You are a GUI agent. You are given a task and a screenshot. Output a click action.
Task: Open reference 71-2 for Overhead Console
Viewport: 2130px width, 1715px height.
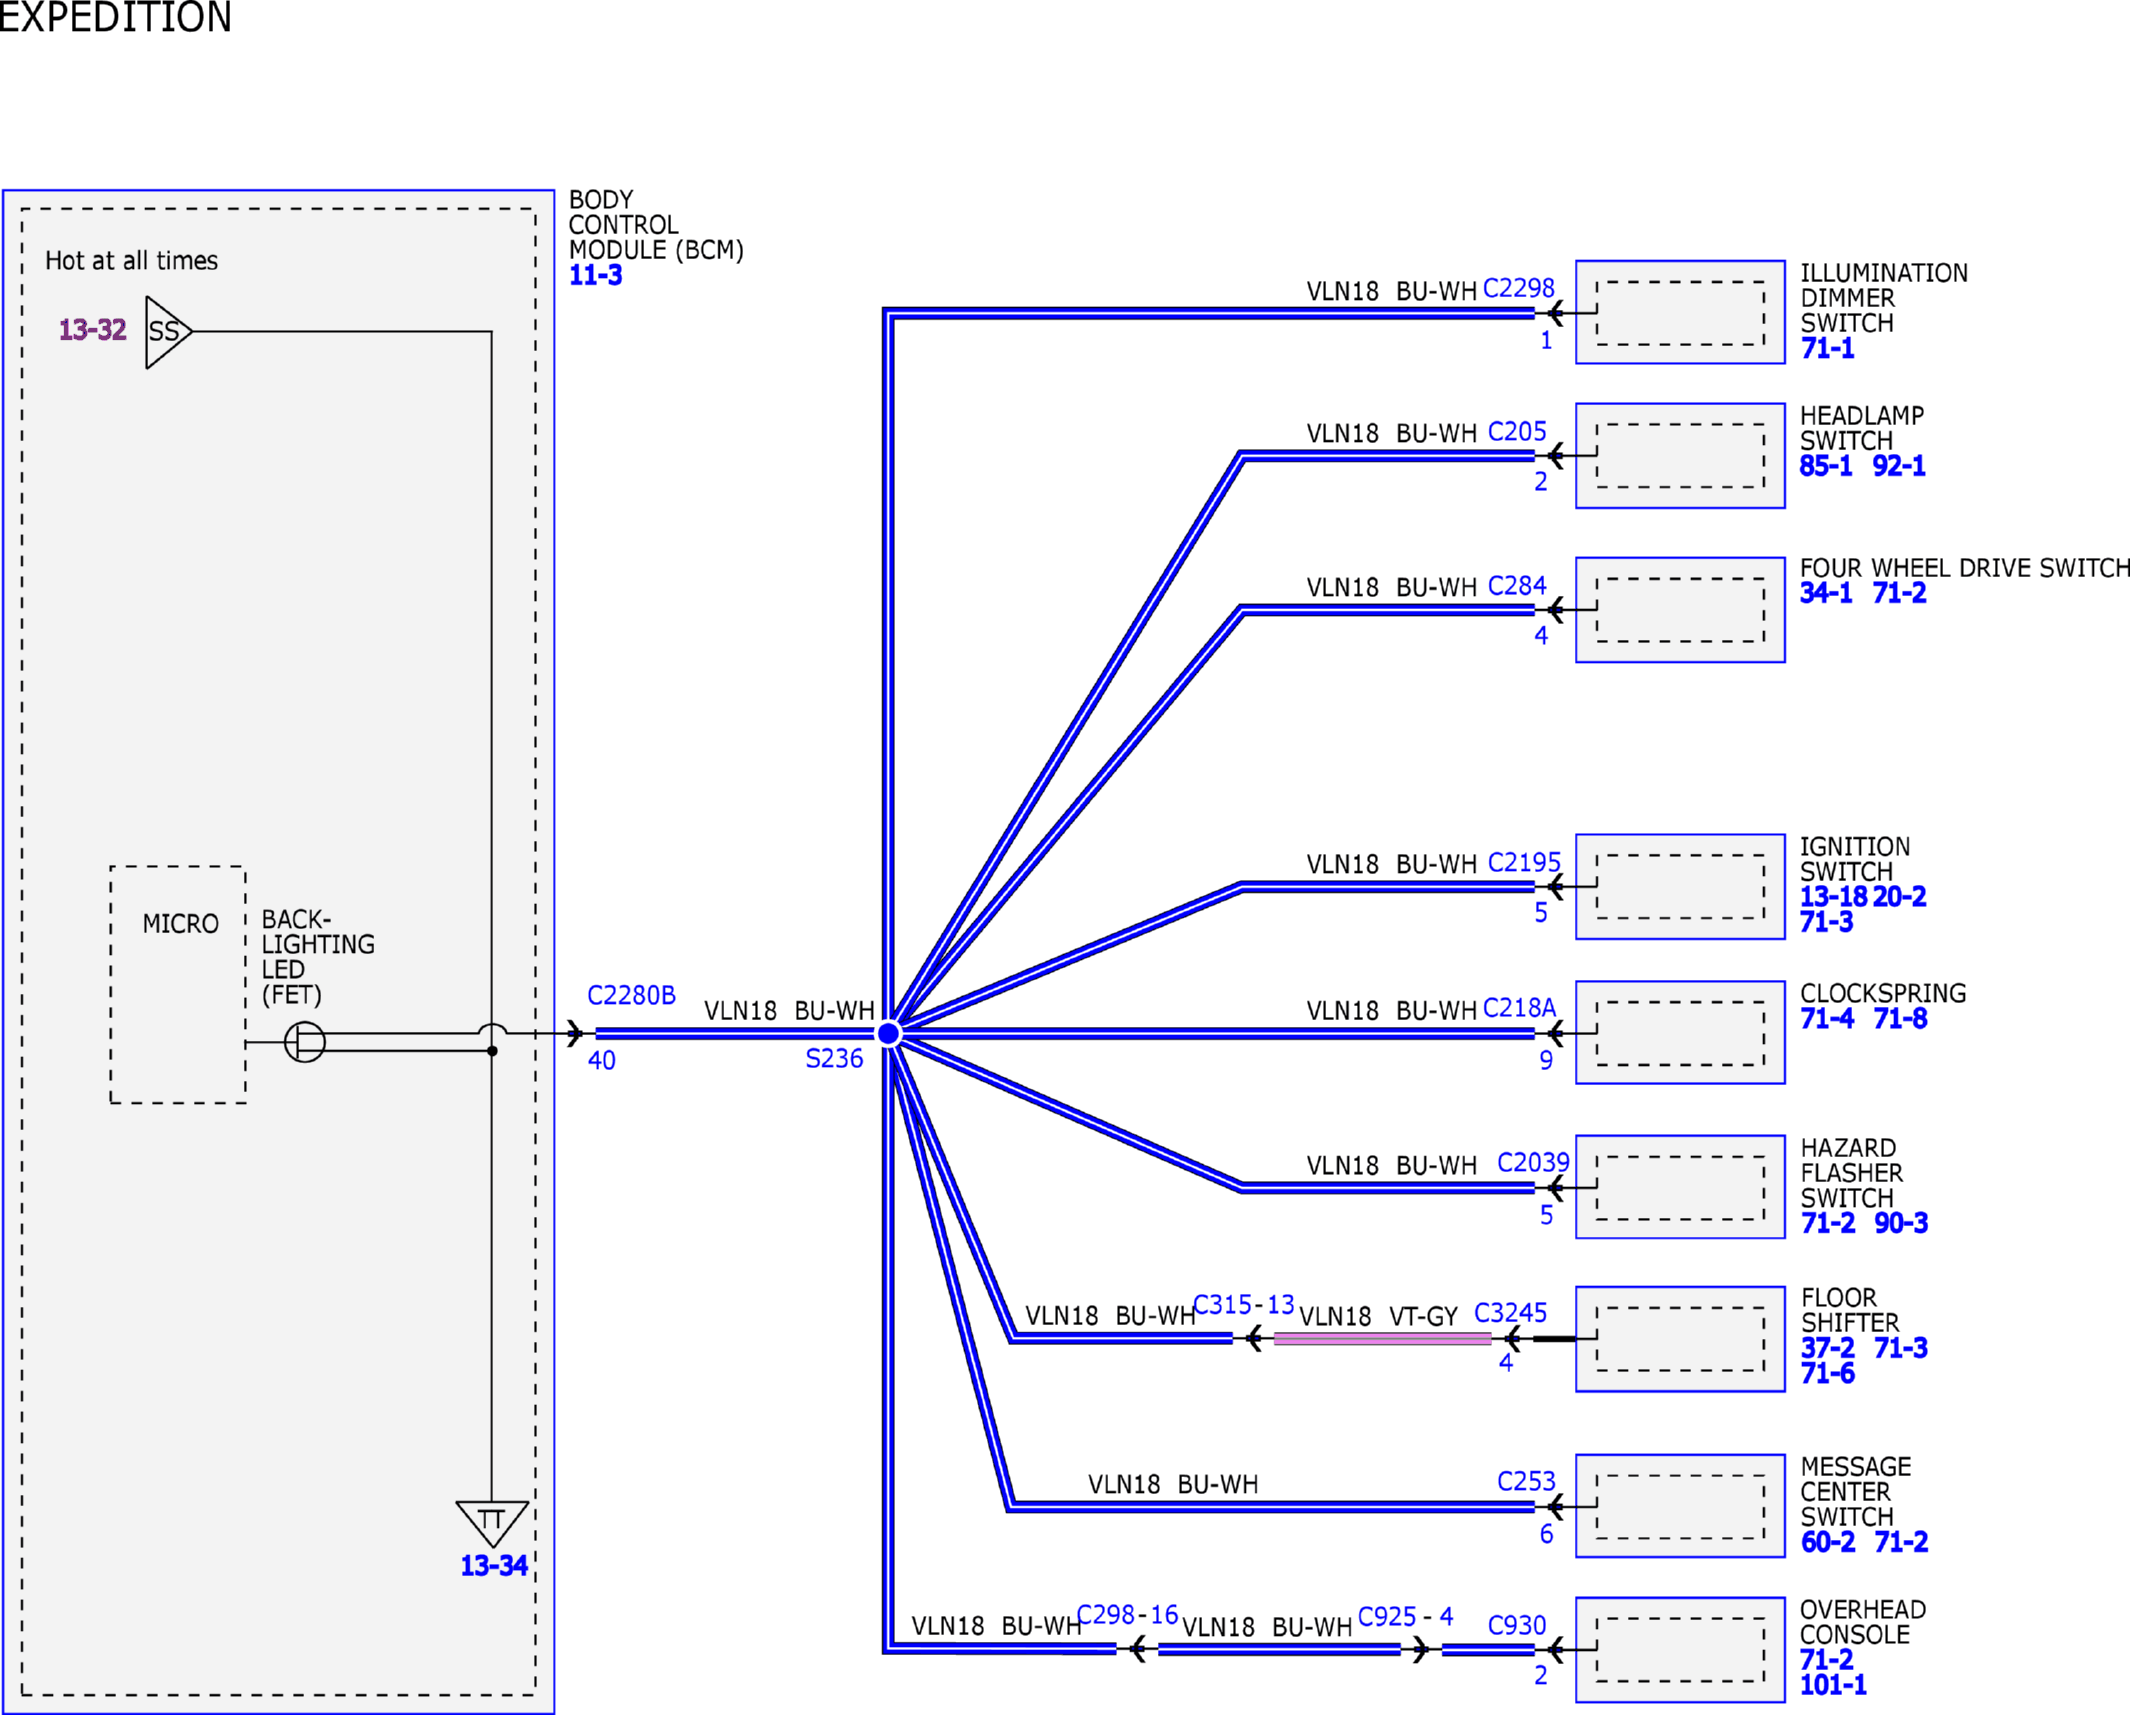coord(1827,1659)
